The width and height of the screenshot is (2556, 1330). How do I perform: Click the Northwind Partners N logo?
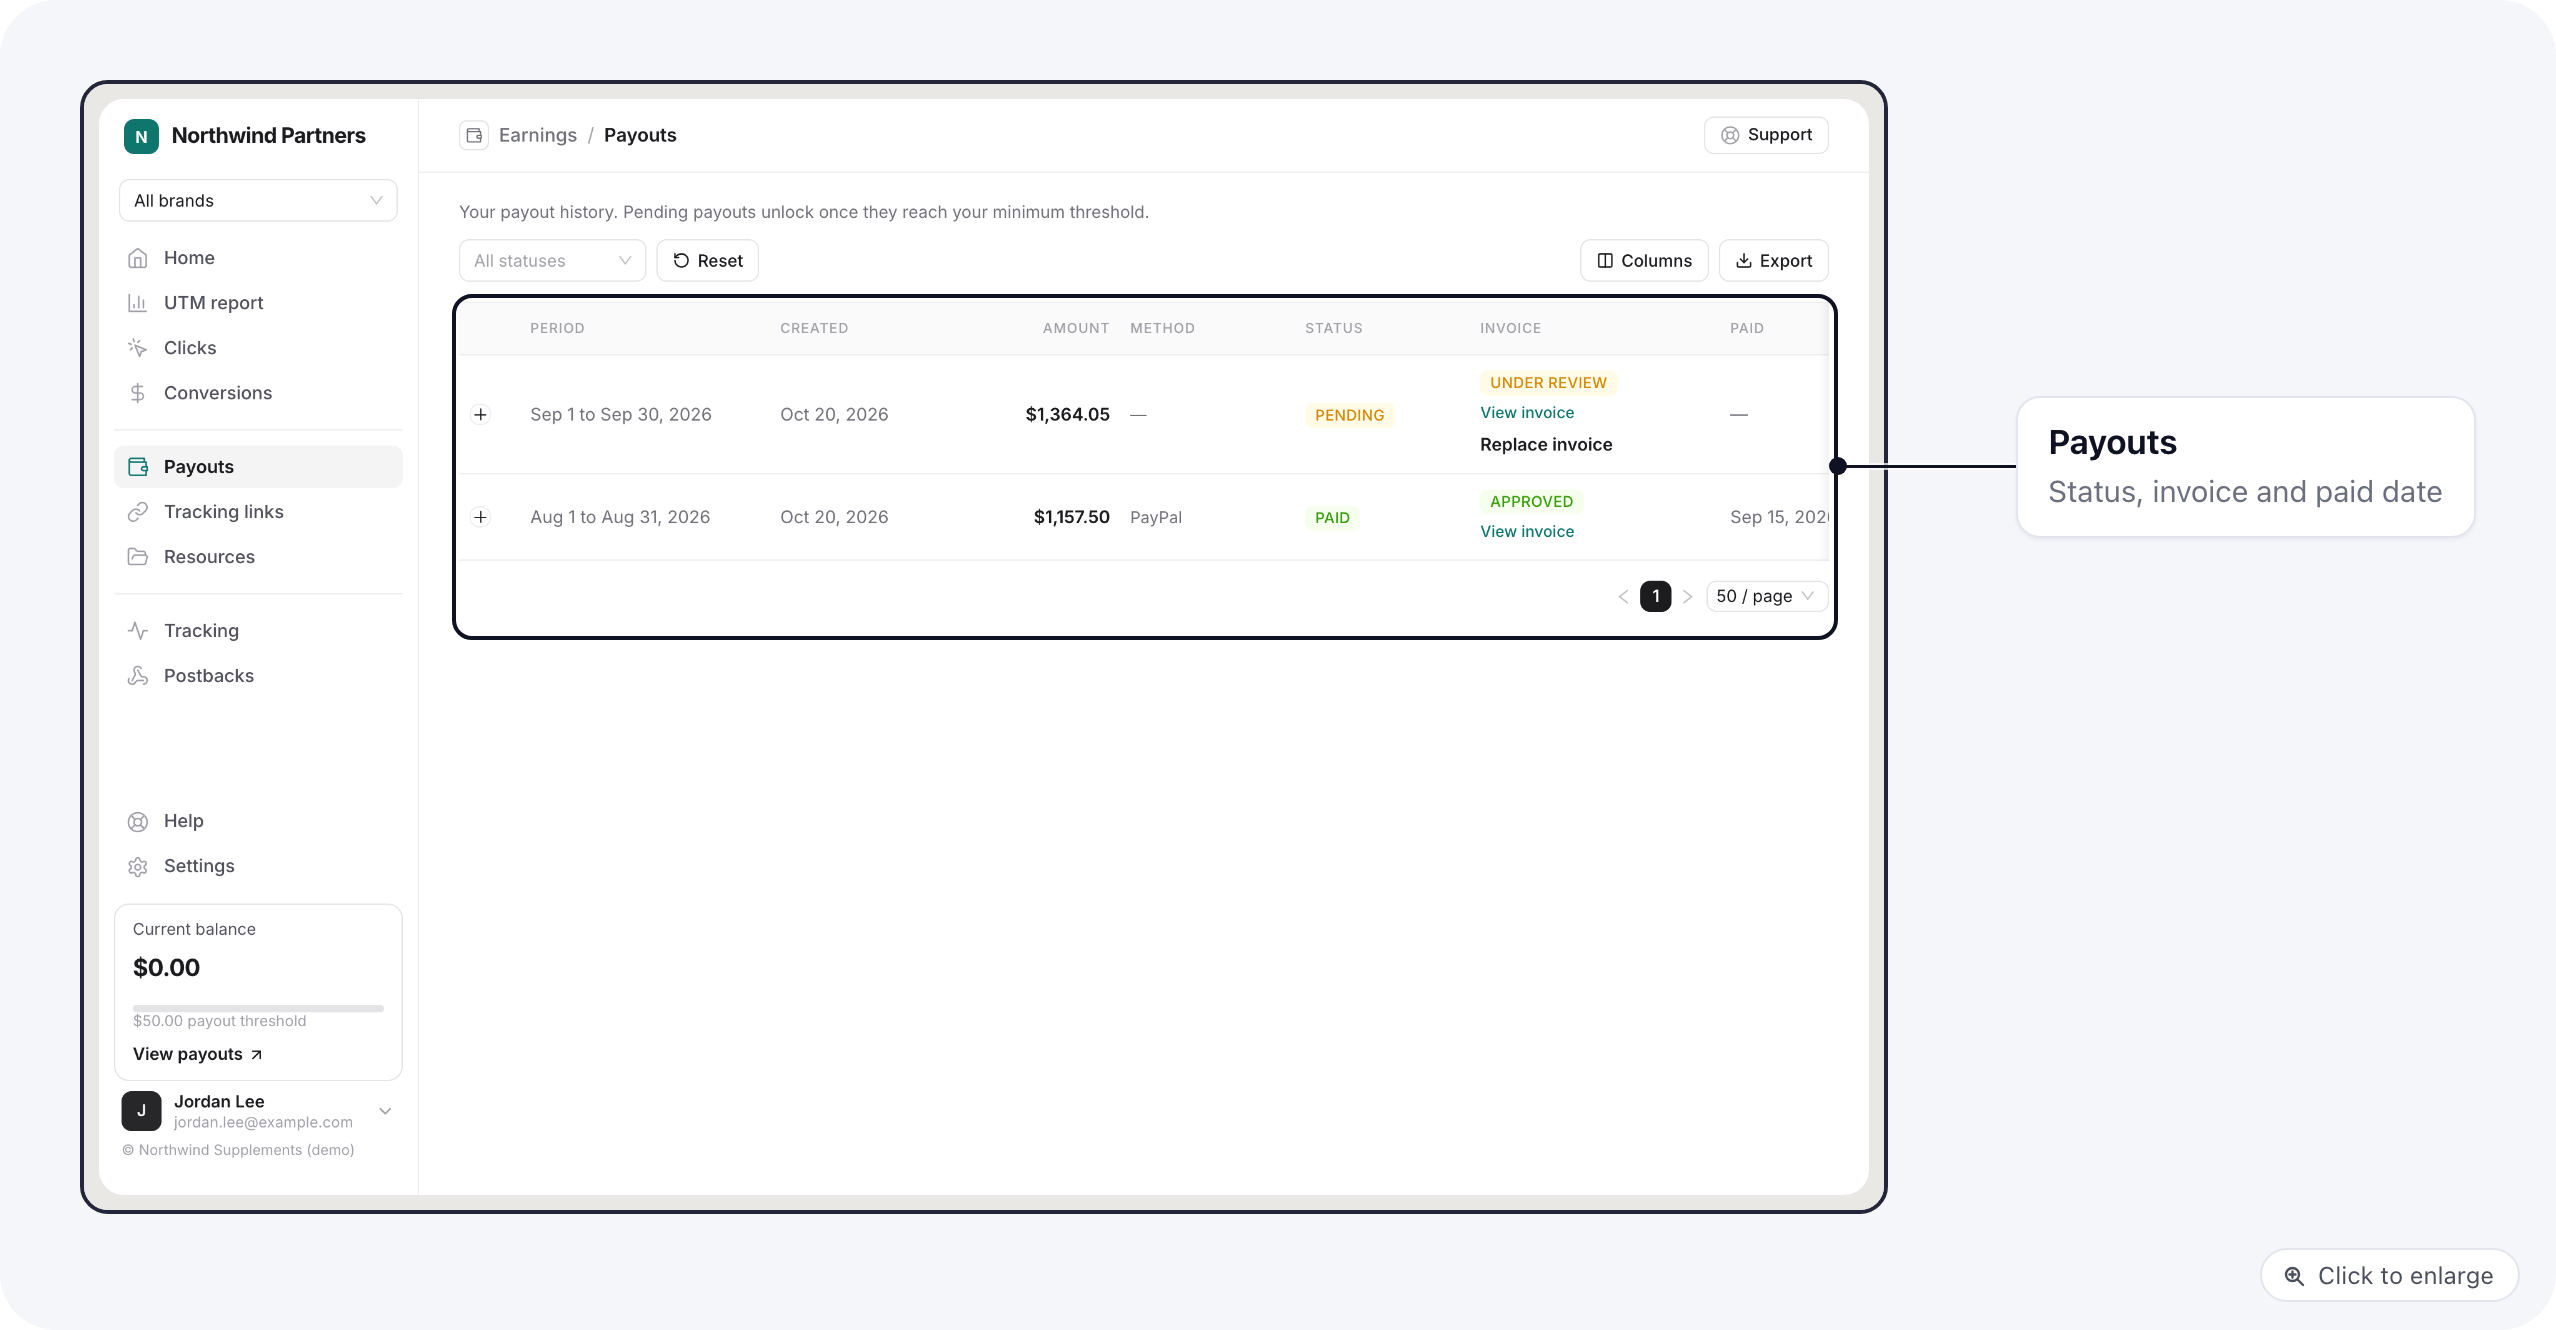click(141, 136)
